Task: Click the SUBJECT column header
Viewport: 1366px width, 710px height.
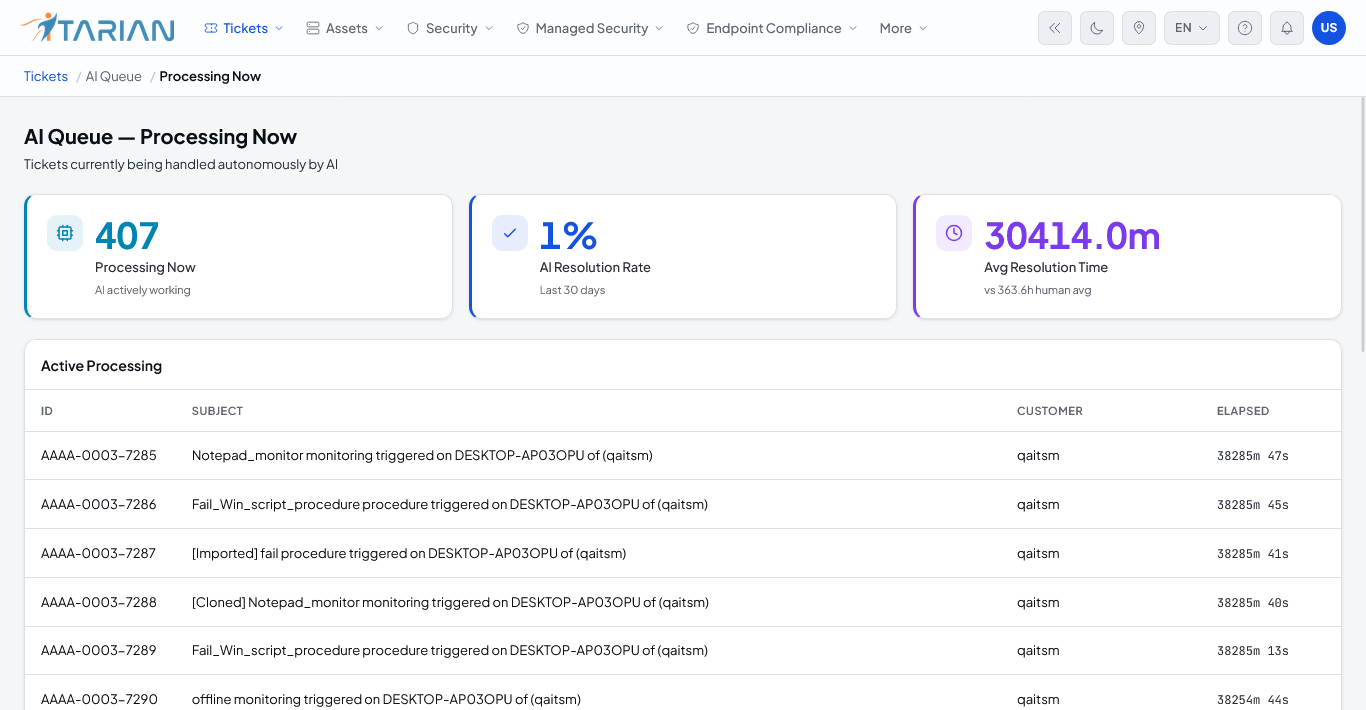Action: click(x=217, y=411)
